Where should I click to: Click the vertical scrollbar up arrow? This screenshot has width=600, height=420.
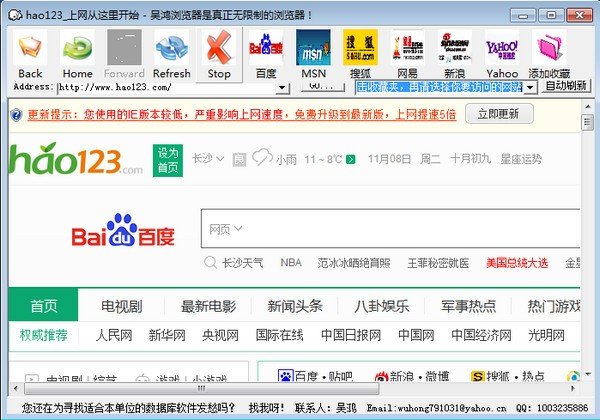587,105
